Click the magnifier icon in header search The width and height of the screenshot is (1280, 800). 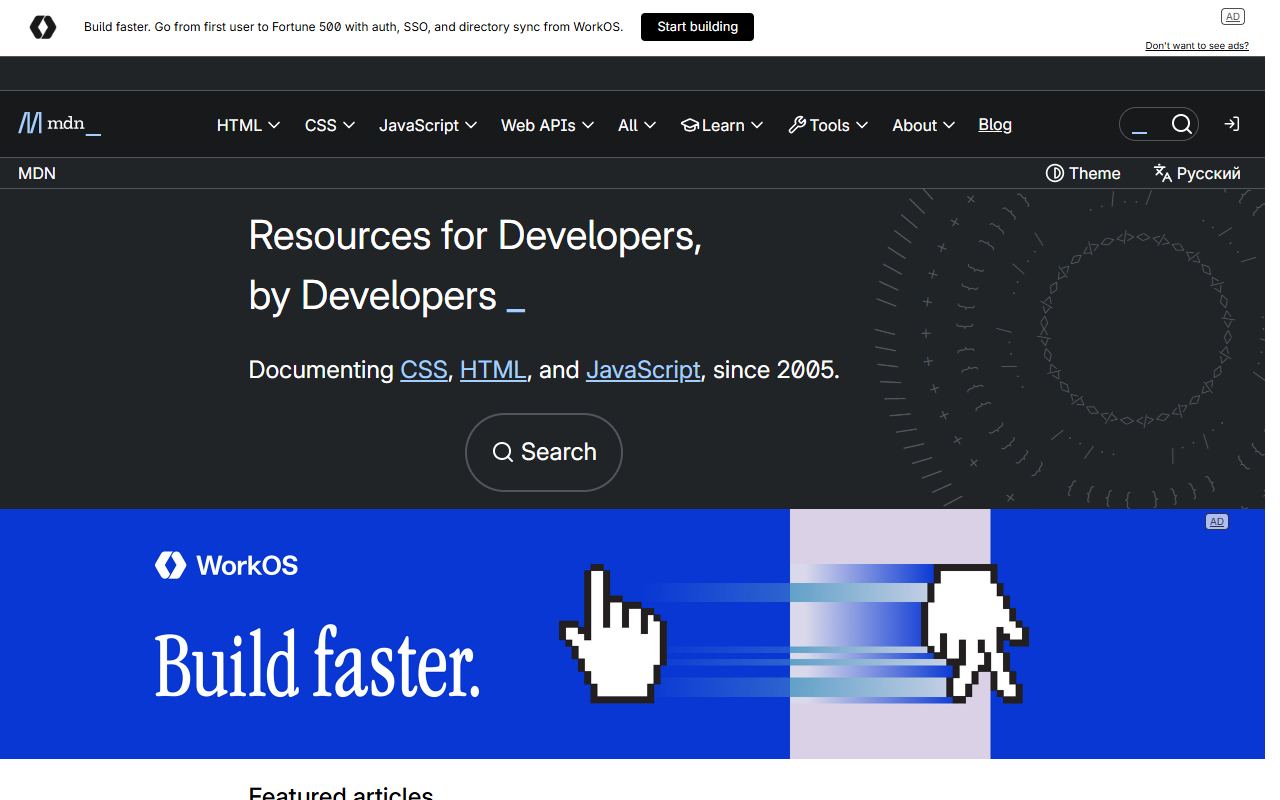1182,124
